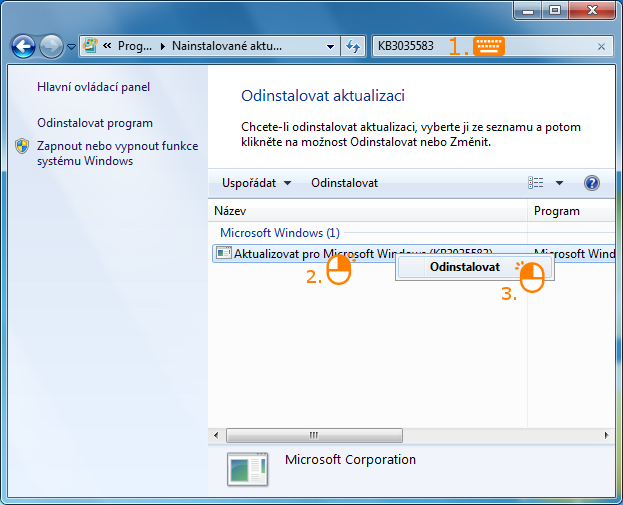Click the horizontal scrollbar thumb
Viewport: 623px width, 505px height.
314,435
